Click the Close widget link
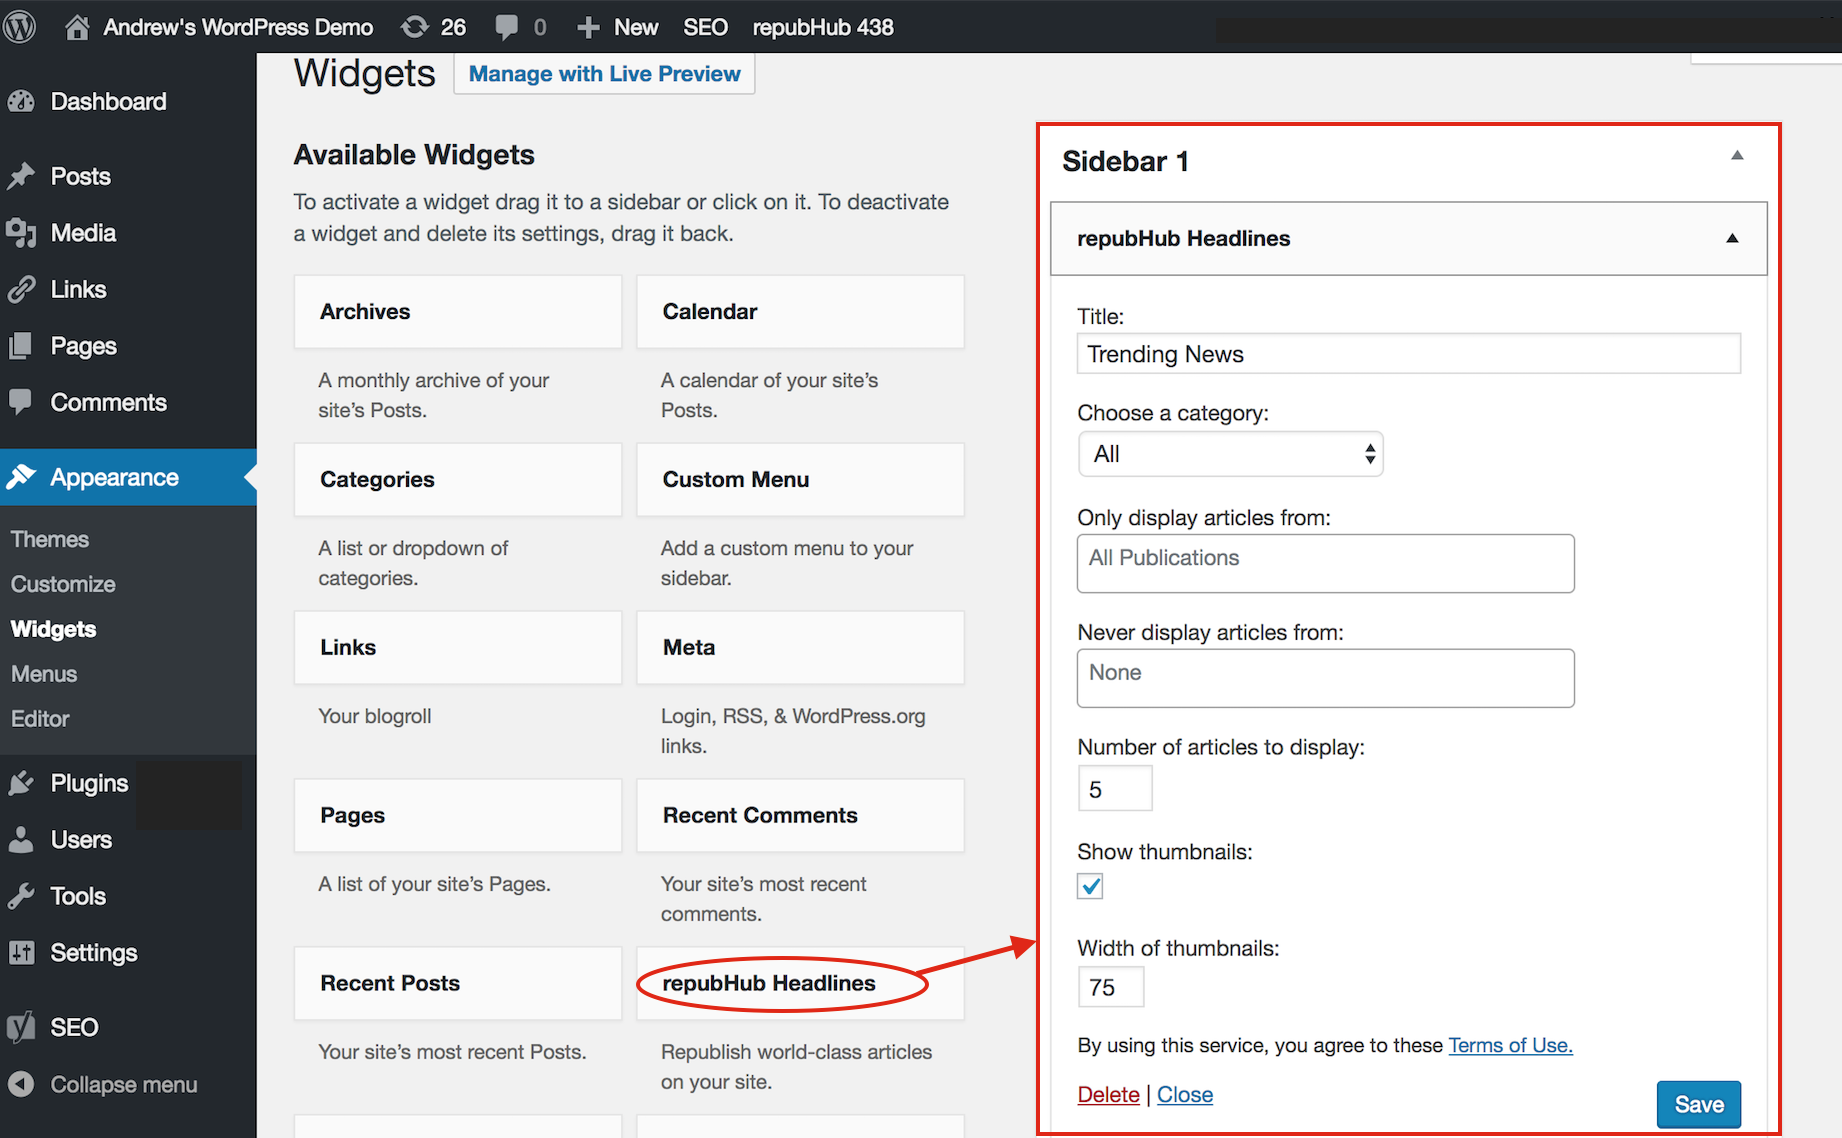This screenshot has width=1842, height=1138. point(1185,1094)
